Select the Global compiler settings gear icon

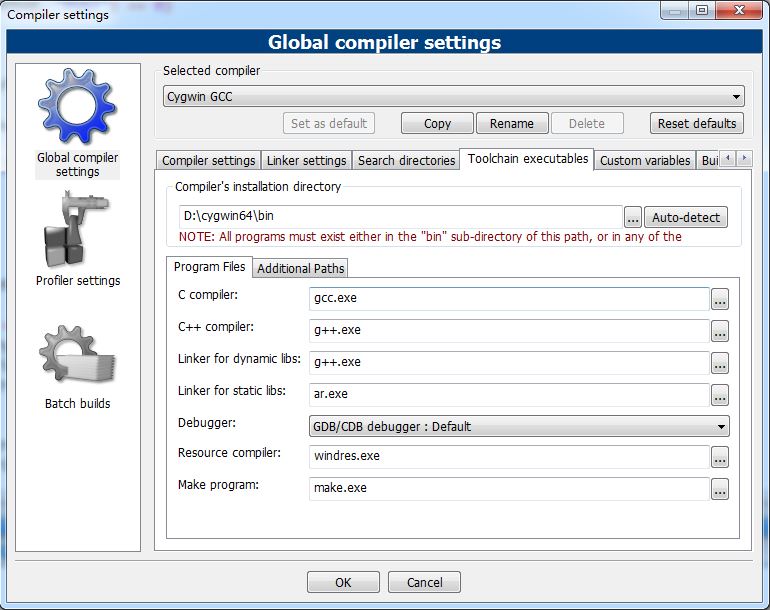click(x=77, y=106)
